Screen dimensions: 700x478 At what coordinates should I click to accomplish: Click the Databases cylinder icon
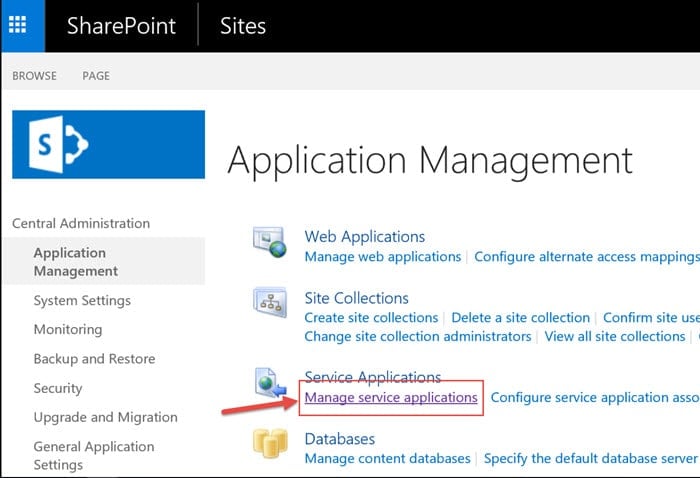point(270,443)
